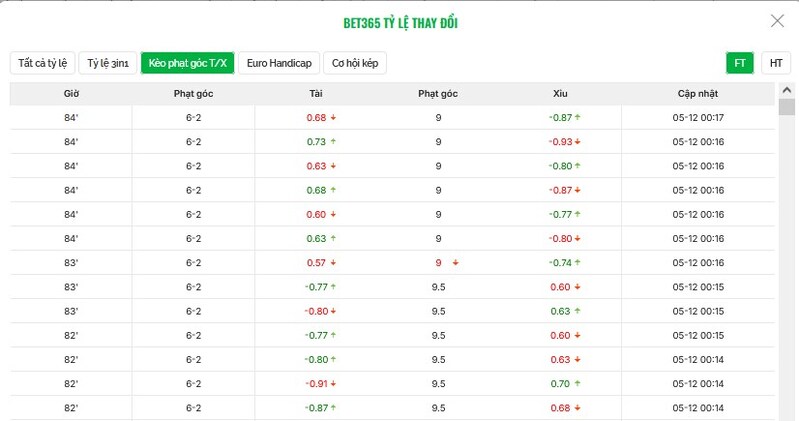Viewport: 799px width, 421px height.
Task: Click the Tài column header
Action: point(316,93)
